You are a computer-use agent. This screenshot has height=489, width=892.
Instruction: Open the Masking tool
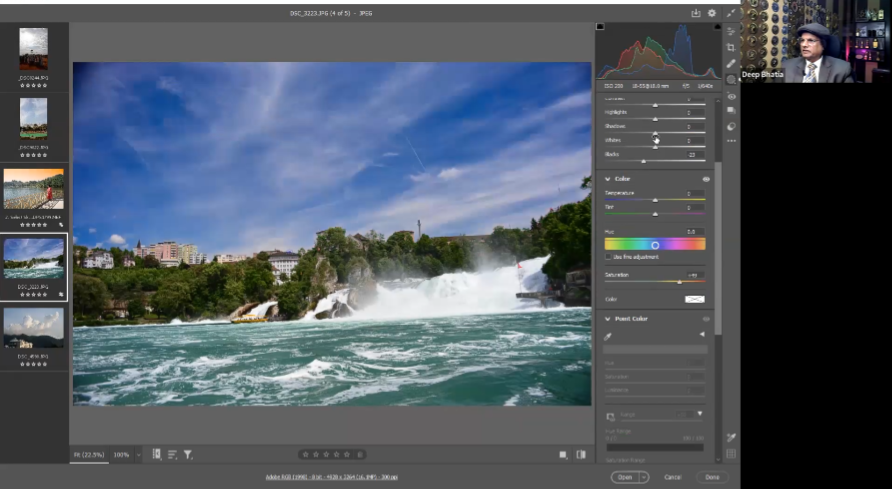(731, 79)
